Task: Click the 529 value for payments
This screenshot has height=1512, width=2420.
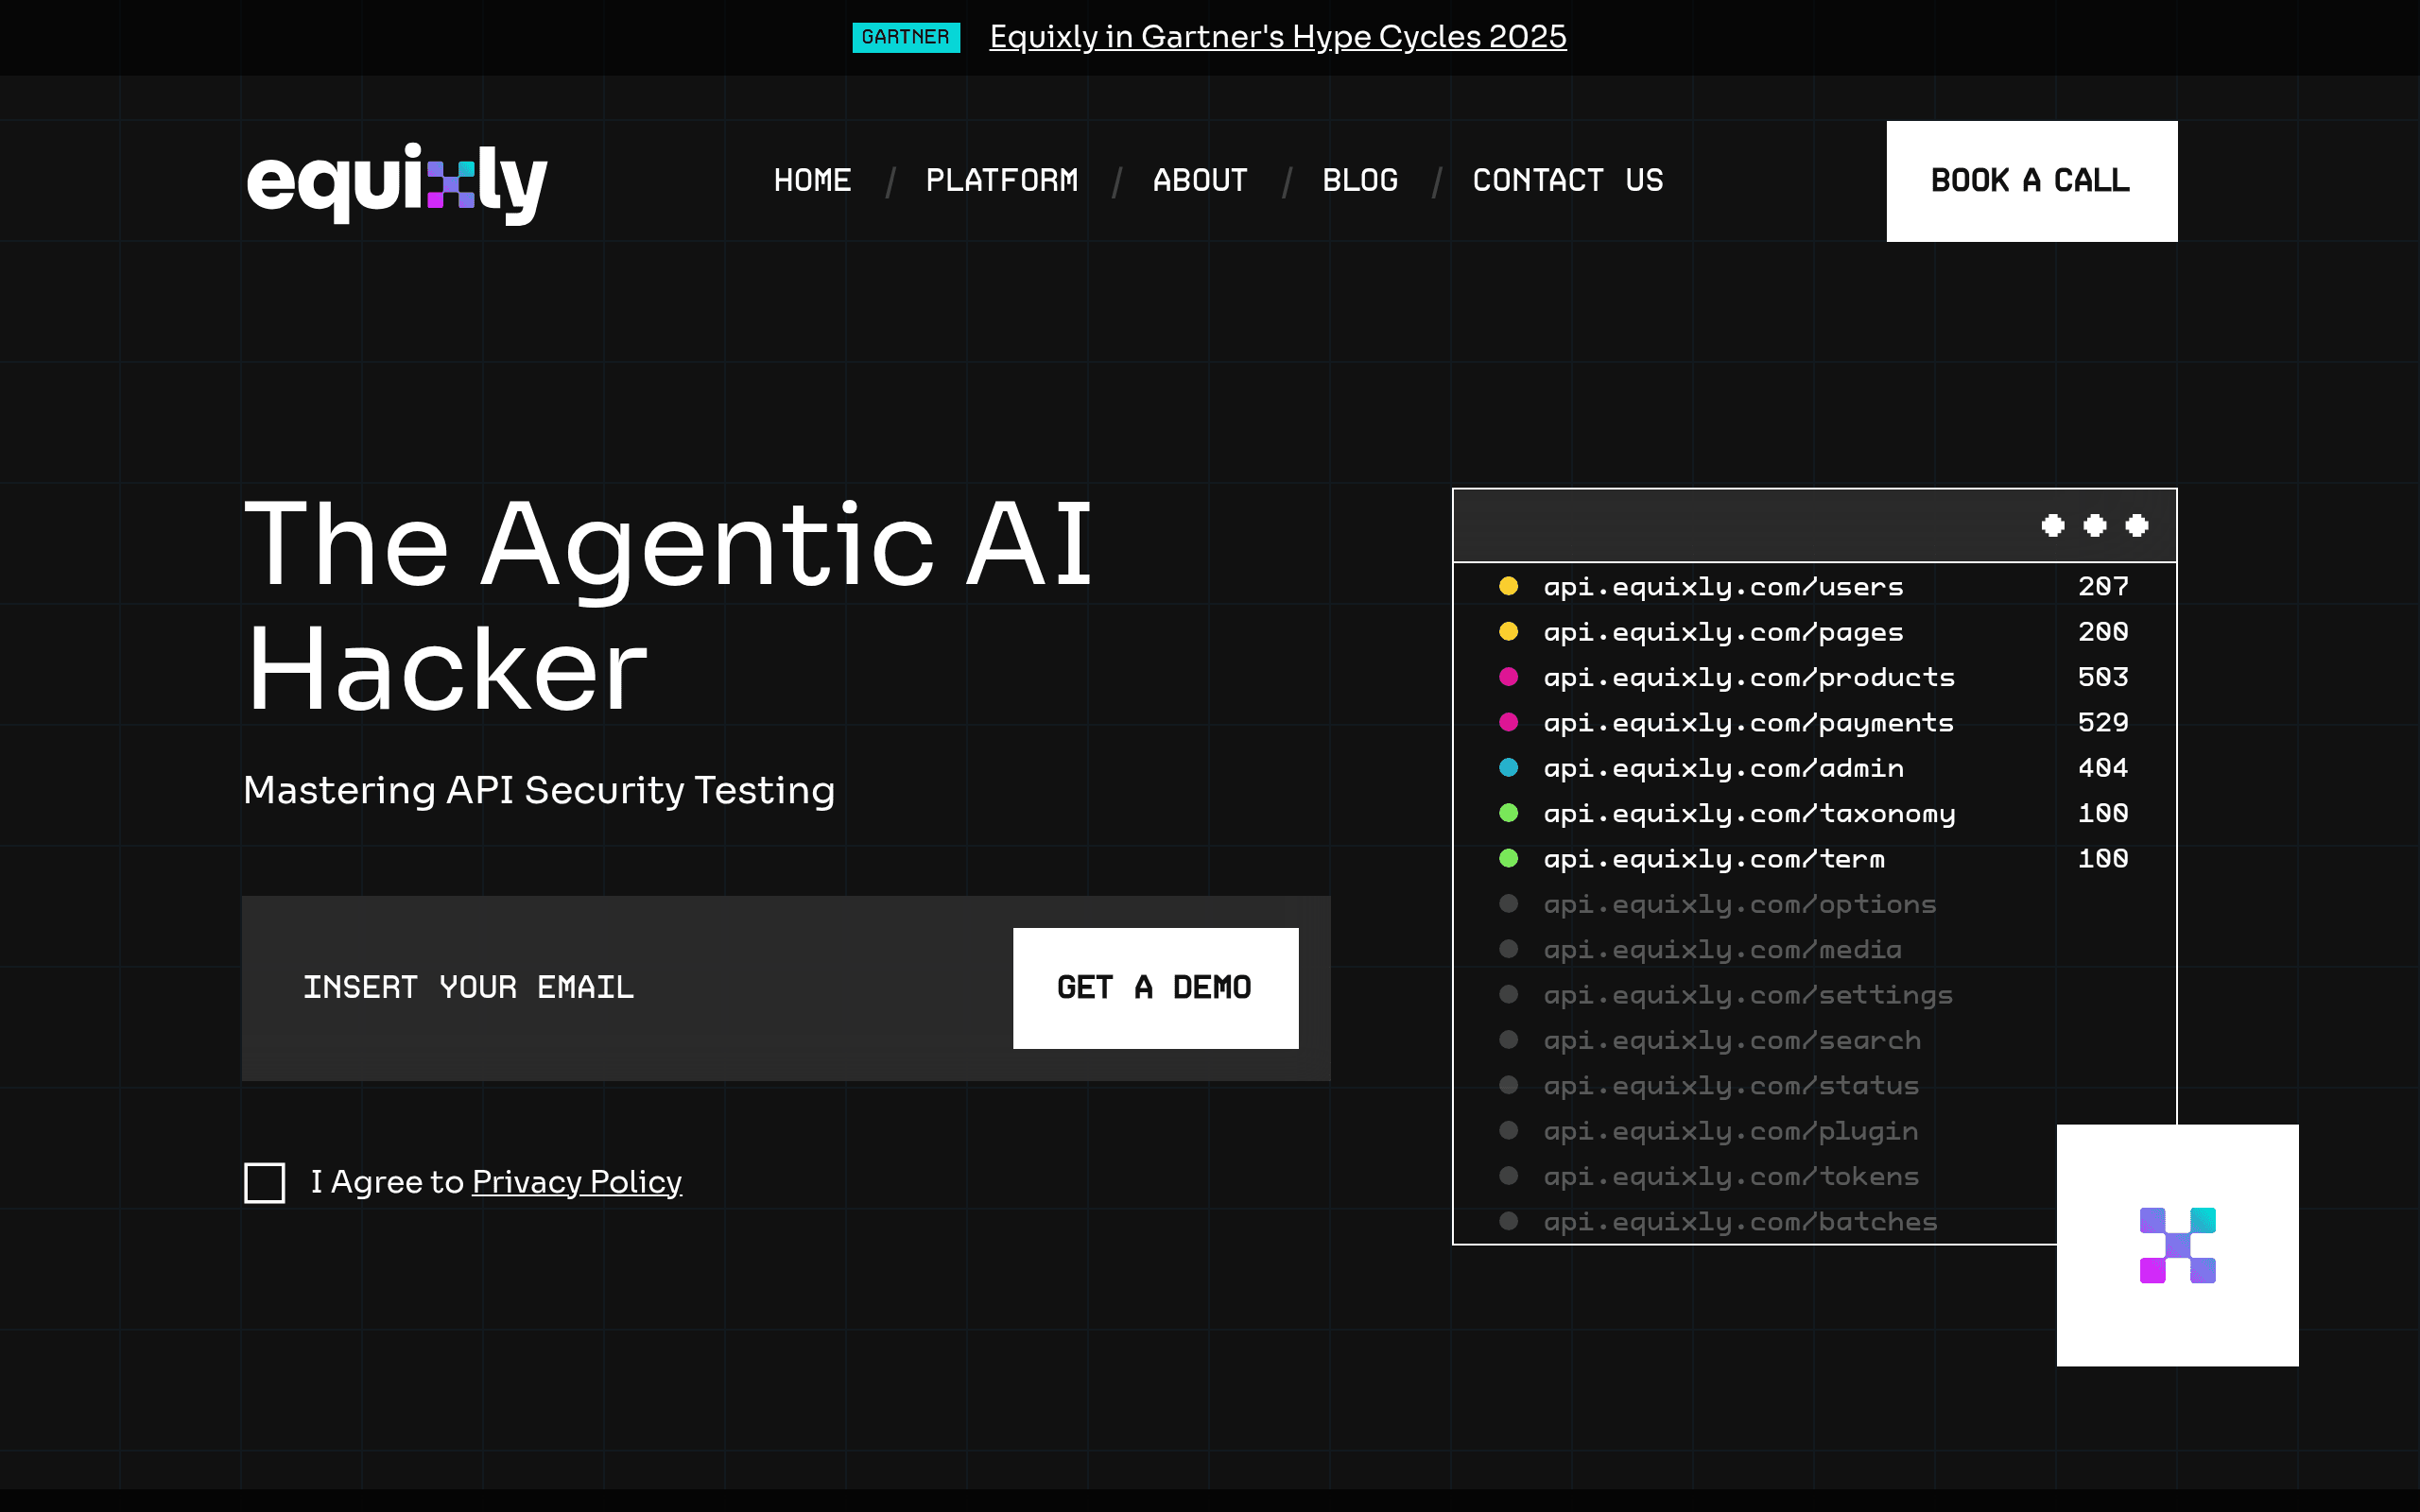Action: click(x=2103, y=722)
